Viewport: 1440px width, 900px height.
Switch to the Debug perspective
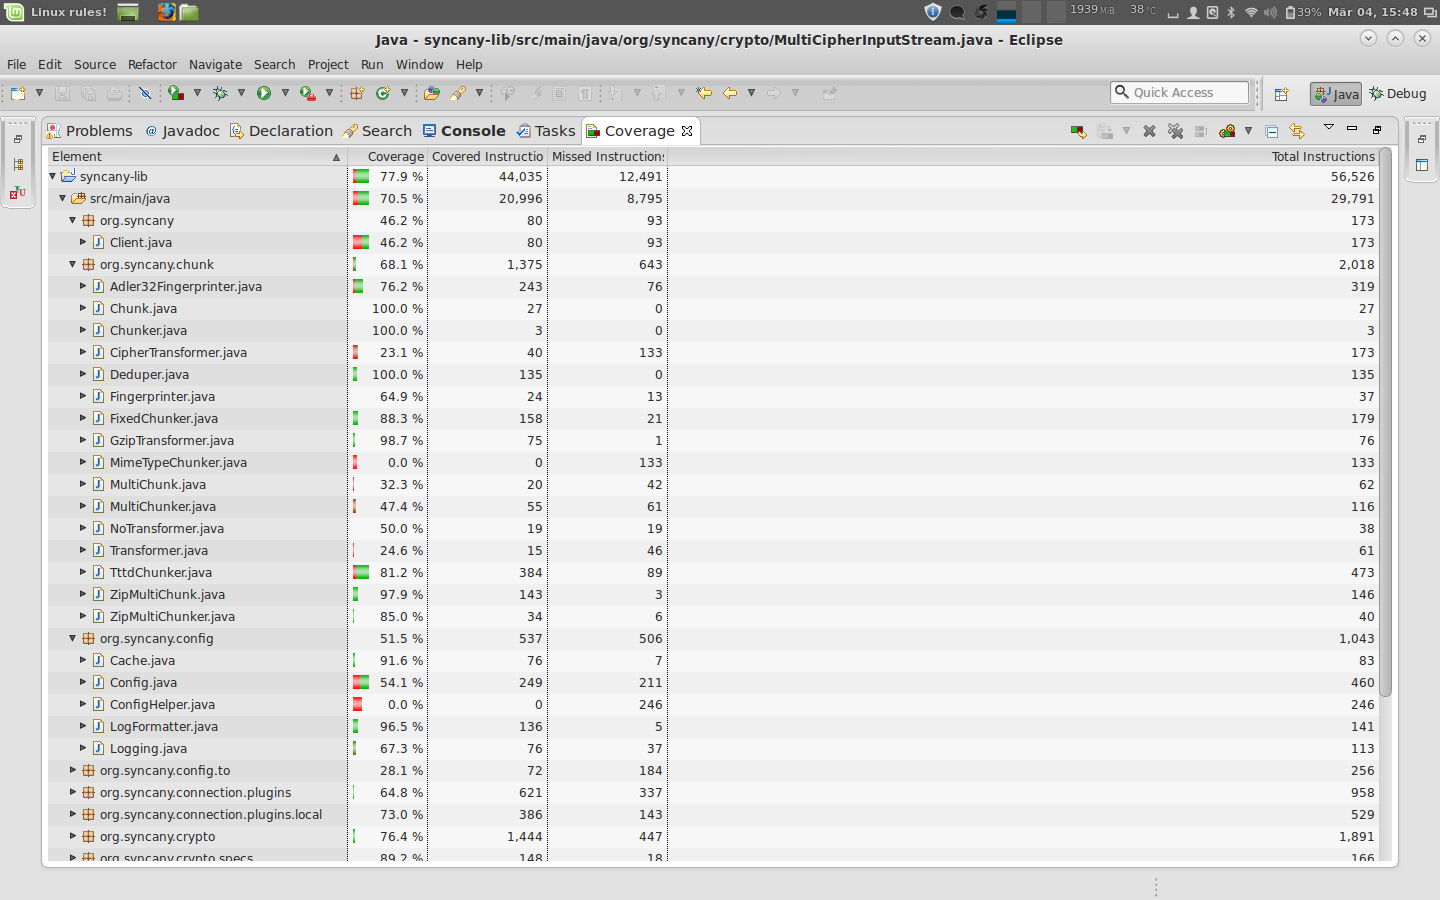pos(1398,94)
